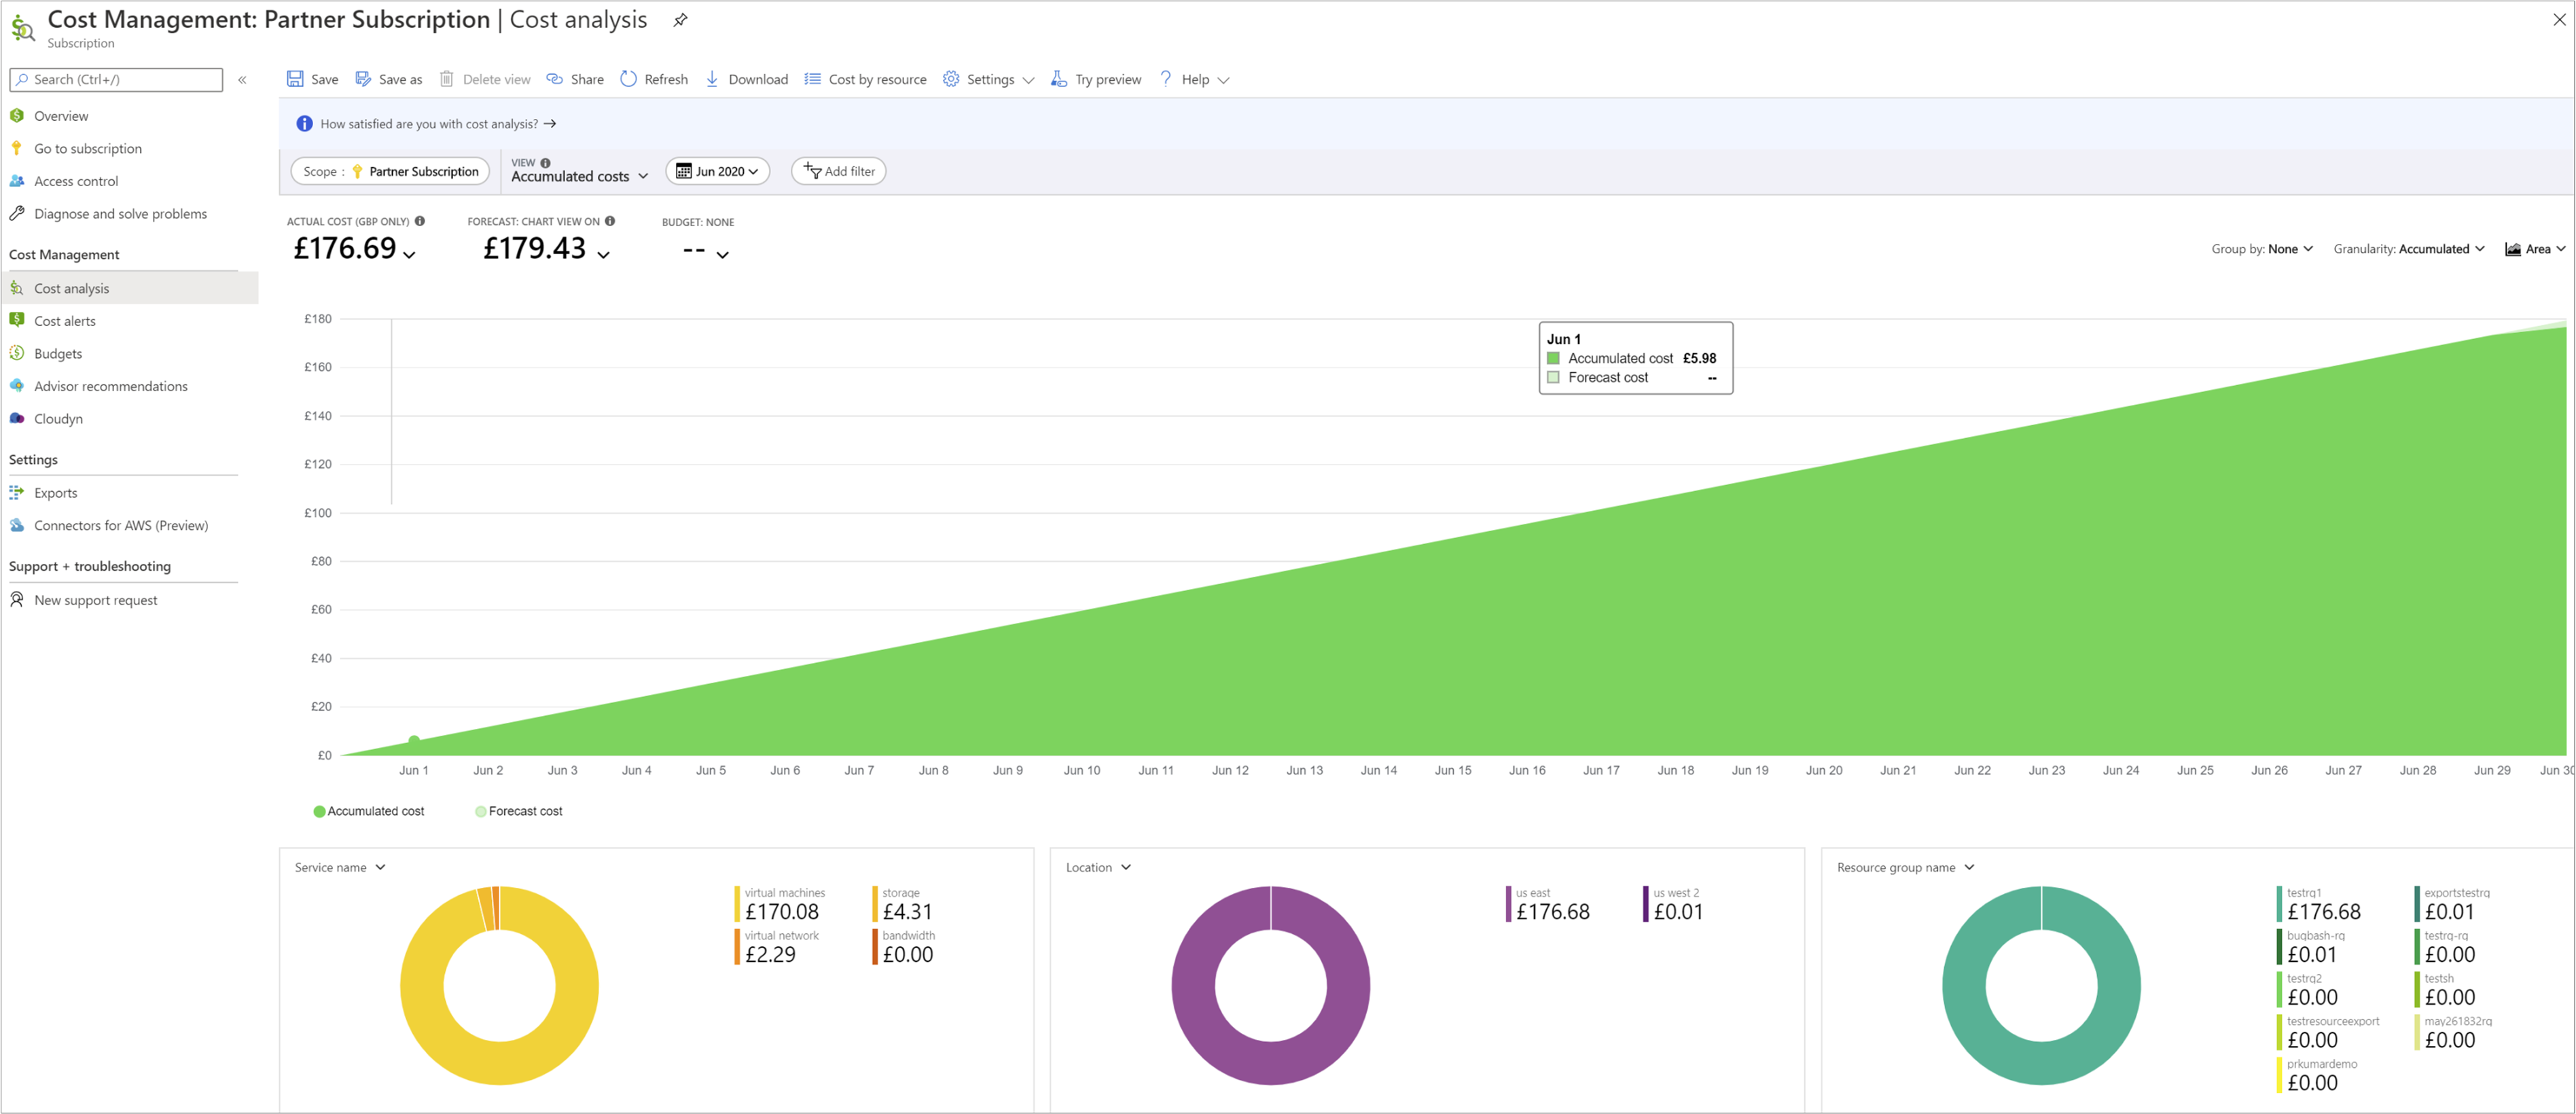
Task: Collapse the left navigation pane
Action: (242, 79)
